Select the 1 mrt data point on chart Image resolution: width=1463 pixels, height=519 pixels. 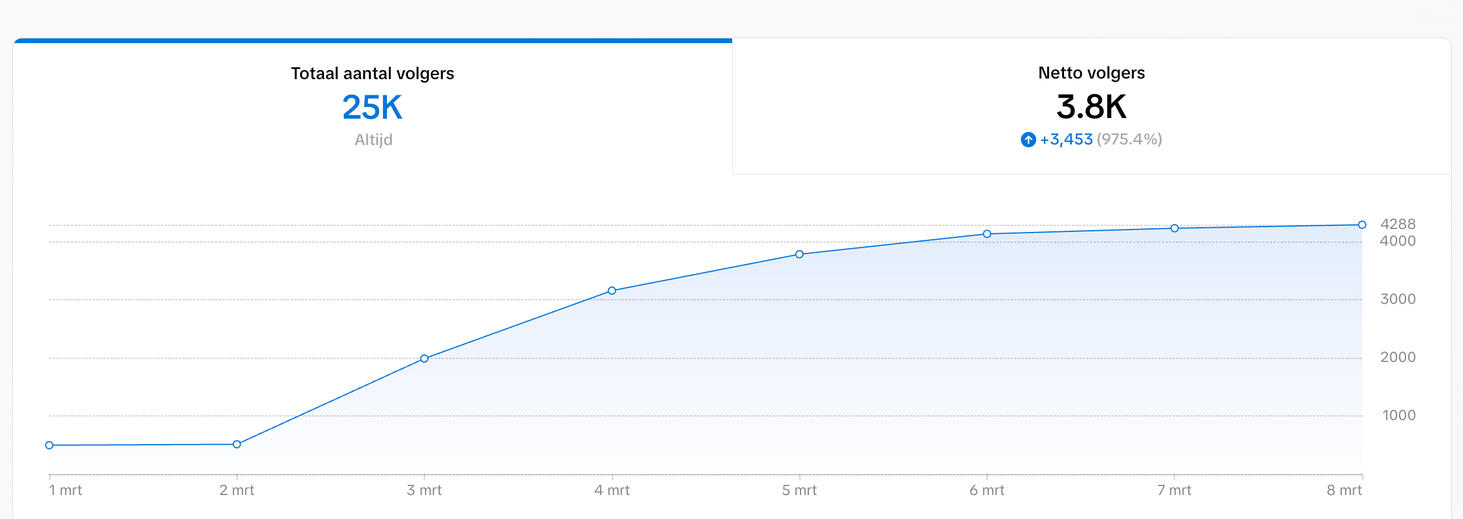point(49,445)
